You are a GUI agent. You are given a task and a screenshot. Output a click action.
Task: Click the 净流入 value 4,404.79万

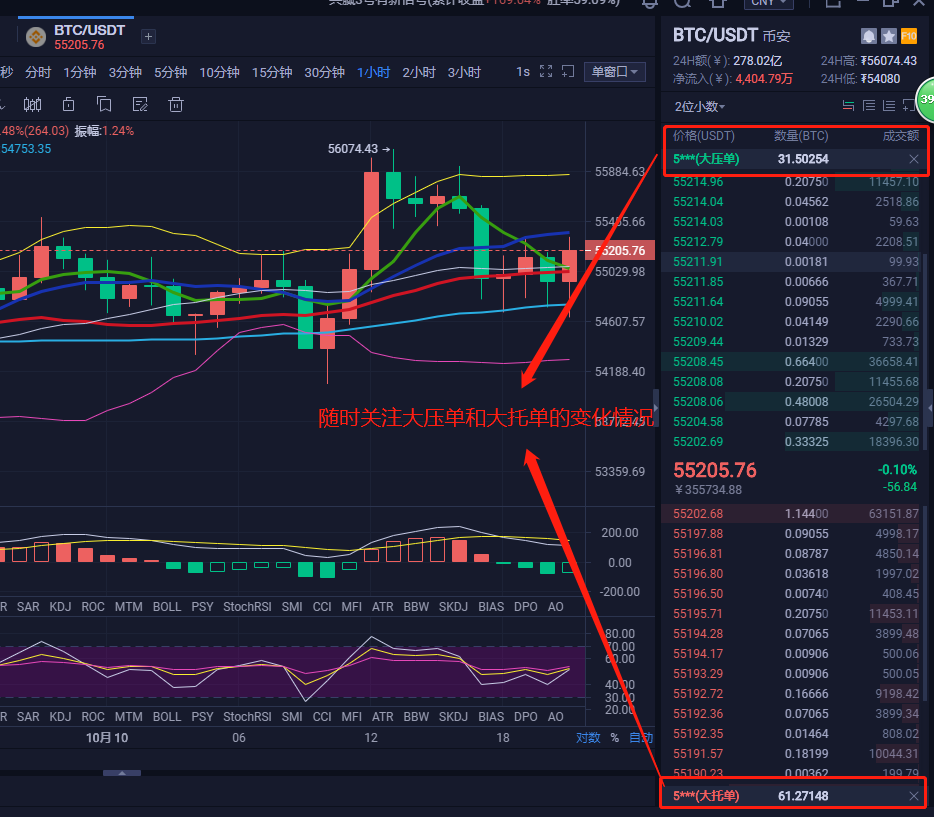click(764, 79)
